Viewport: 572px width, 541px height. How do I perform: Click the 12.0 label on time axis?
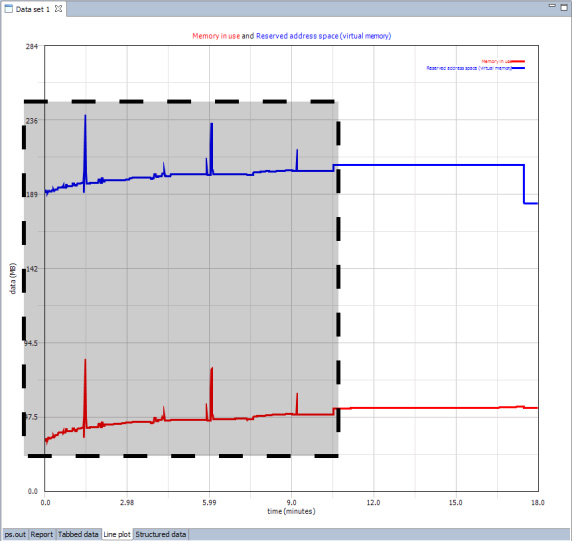click(x=373, y=503)
